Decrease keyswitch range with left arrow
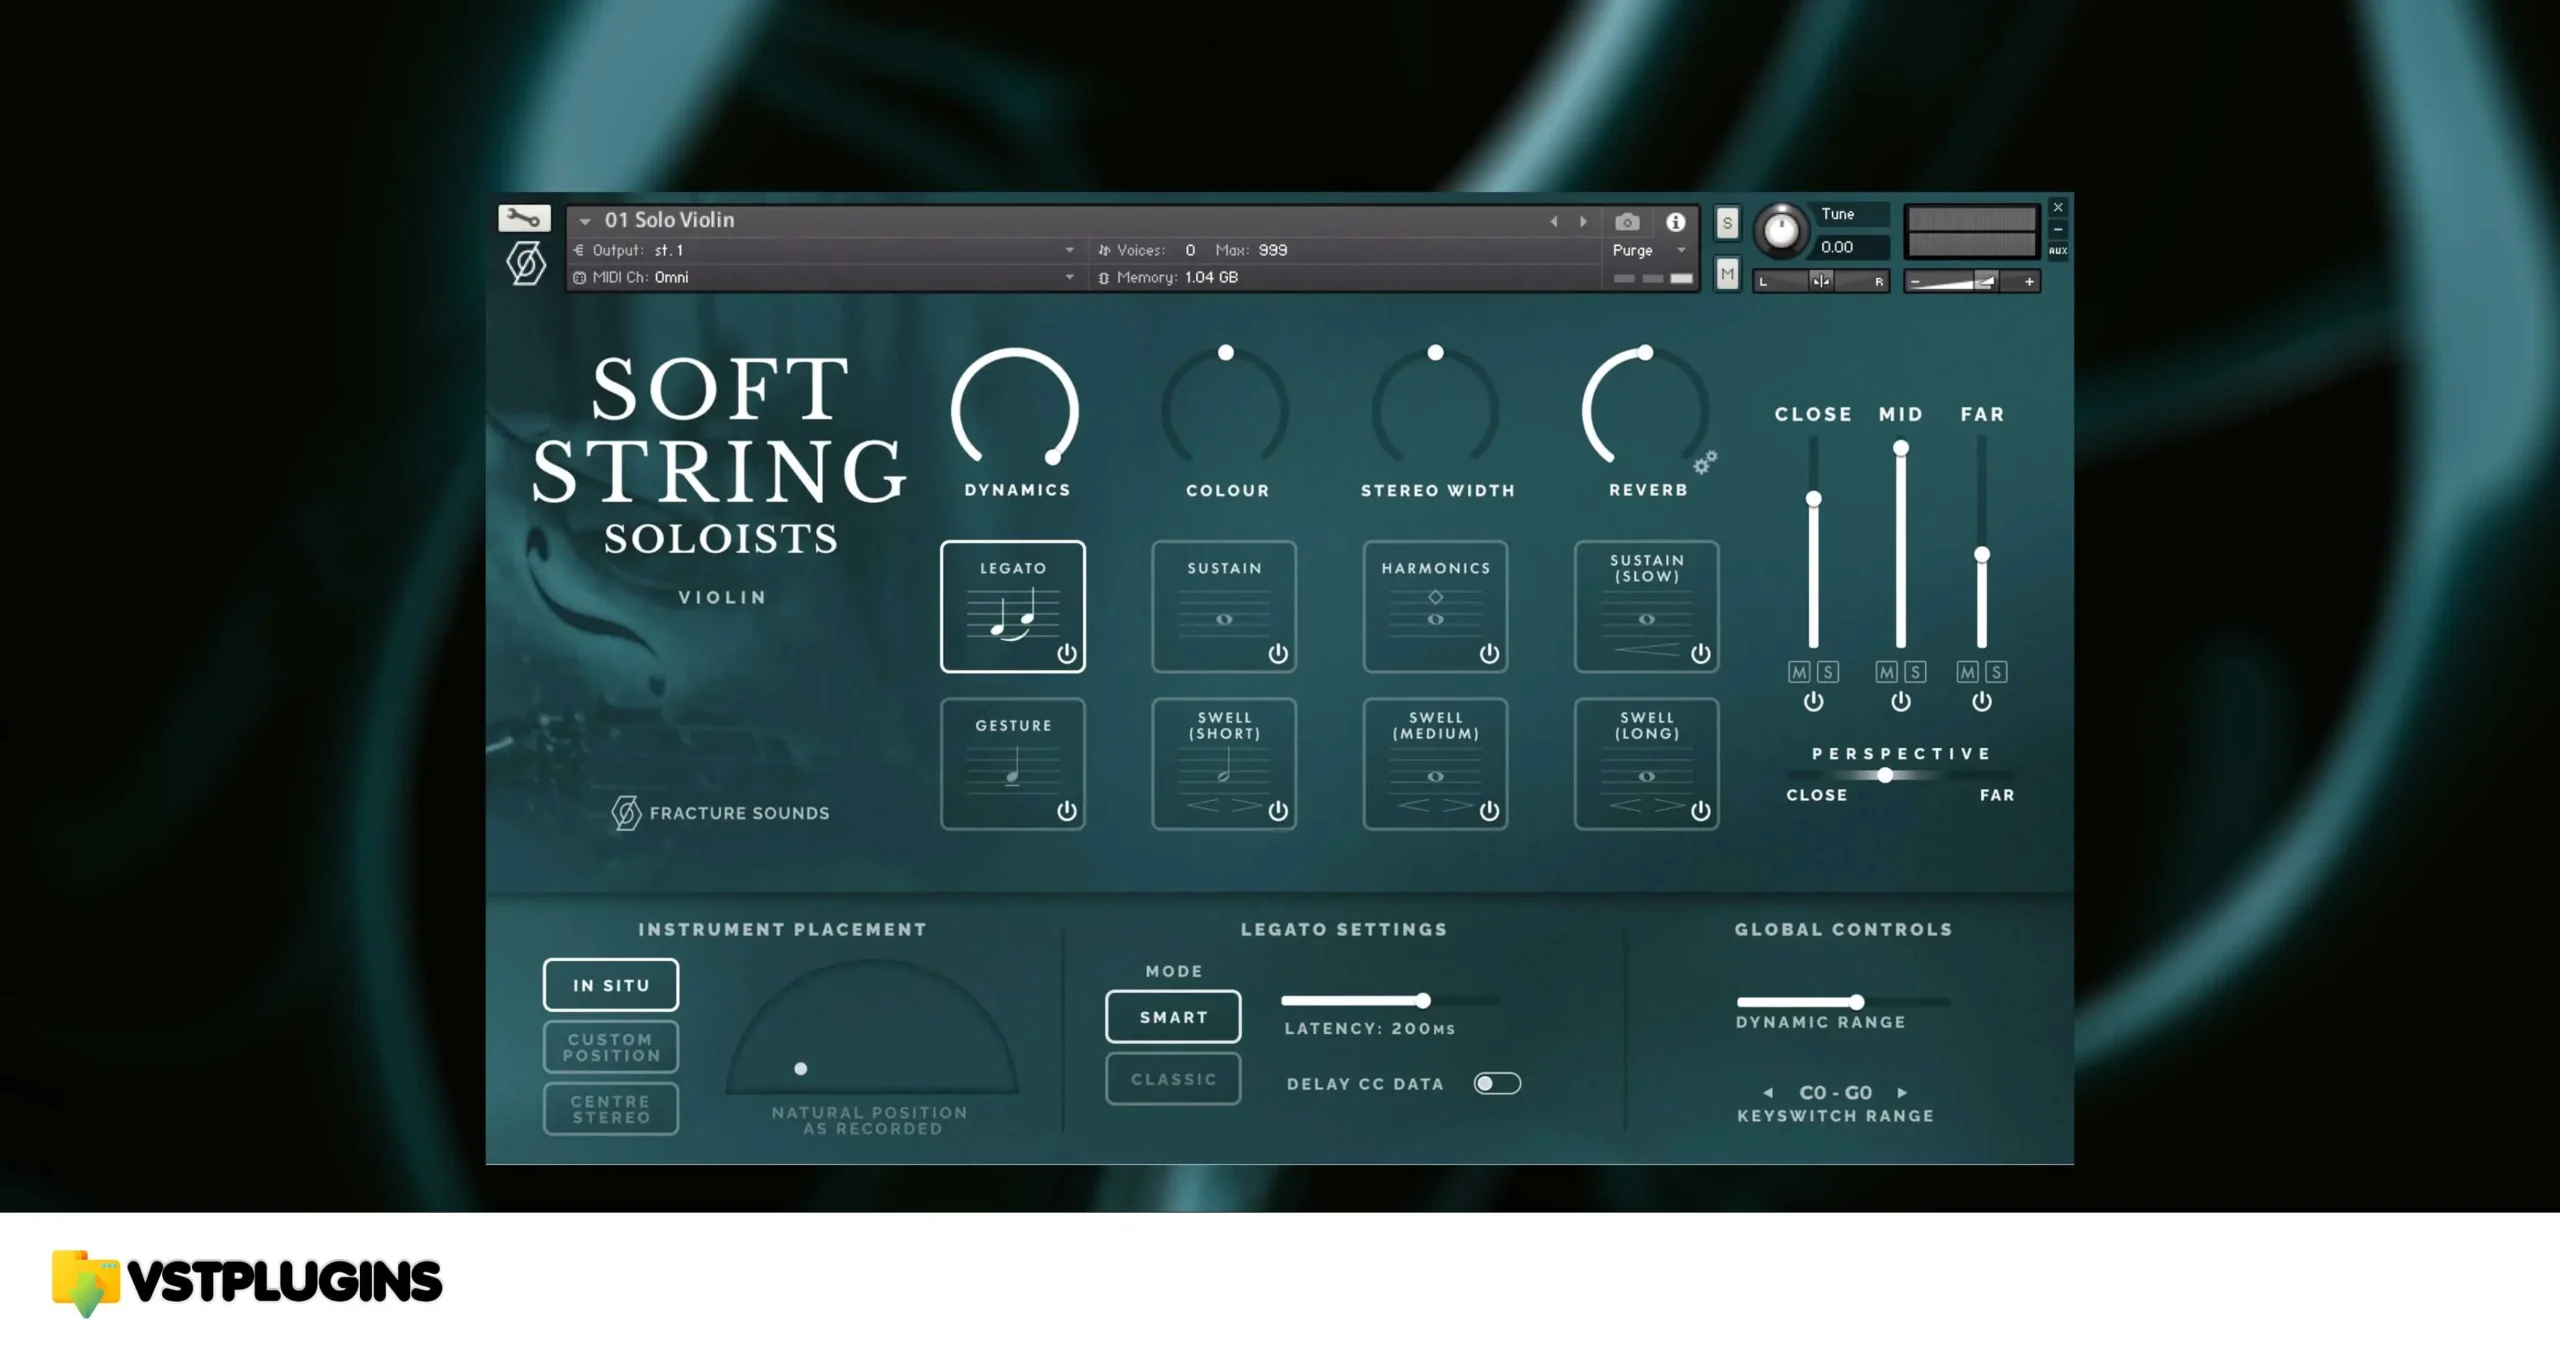This screenshot has height=1357, width=2560. pyautogui.click(x=1768, y=1093)
